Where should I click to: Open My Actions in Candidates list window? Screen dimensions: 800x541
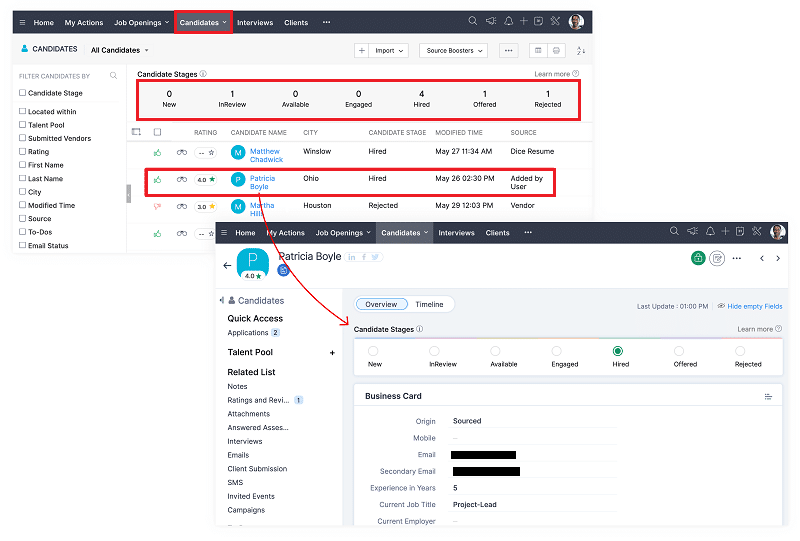(84, 22)
